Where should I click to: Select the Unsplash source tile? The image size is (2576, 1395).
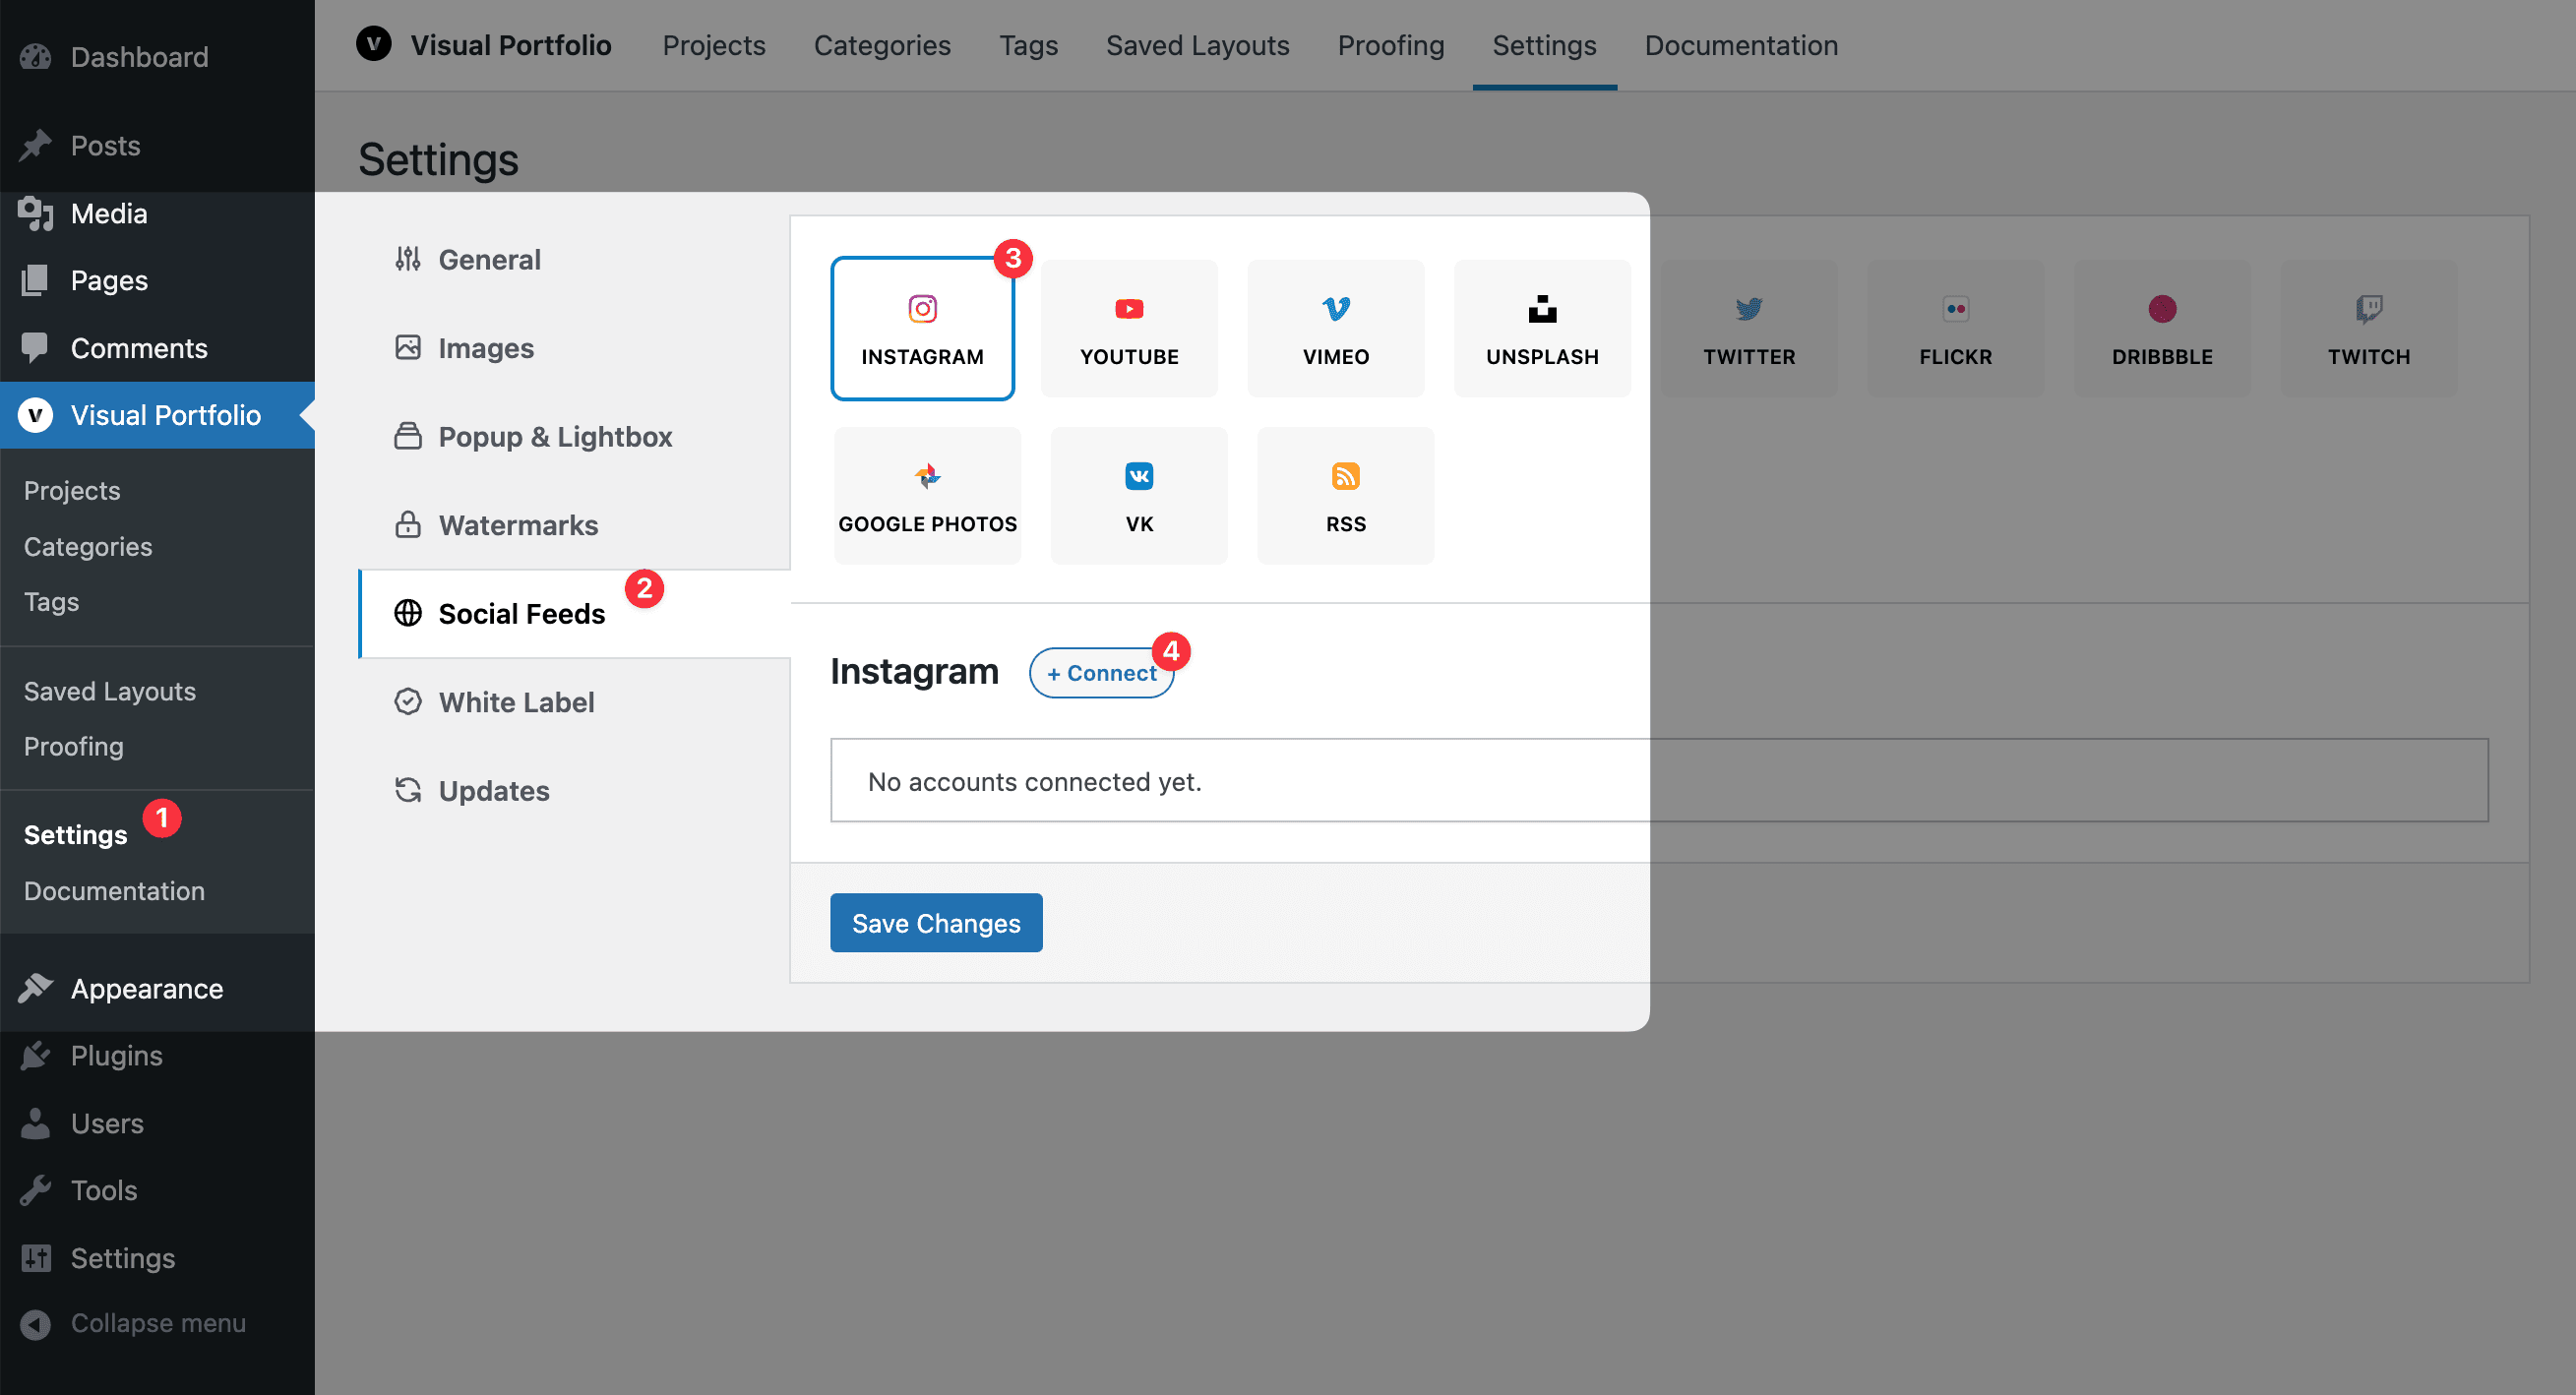pos(1541,327)
